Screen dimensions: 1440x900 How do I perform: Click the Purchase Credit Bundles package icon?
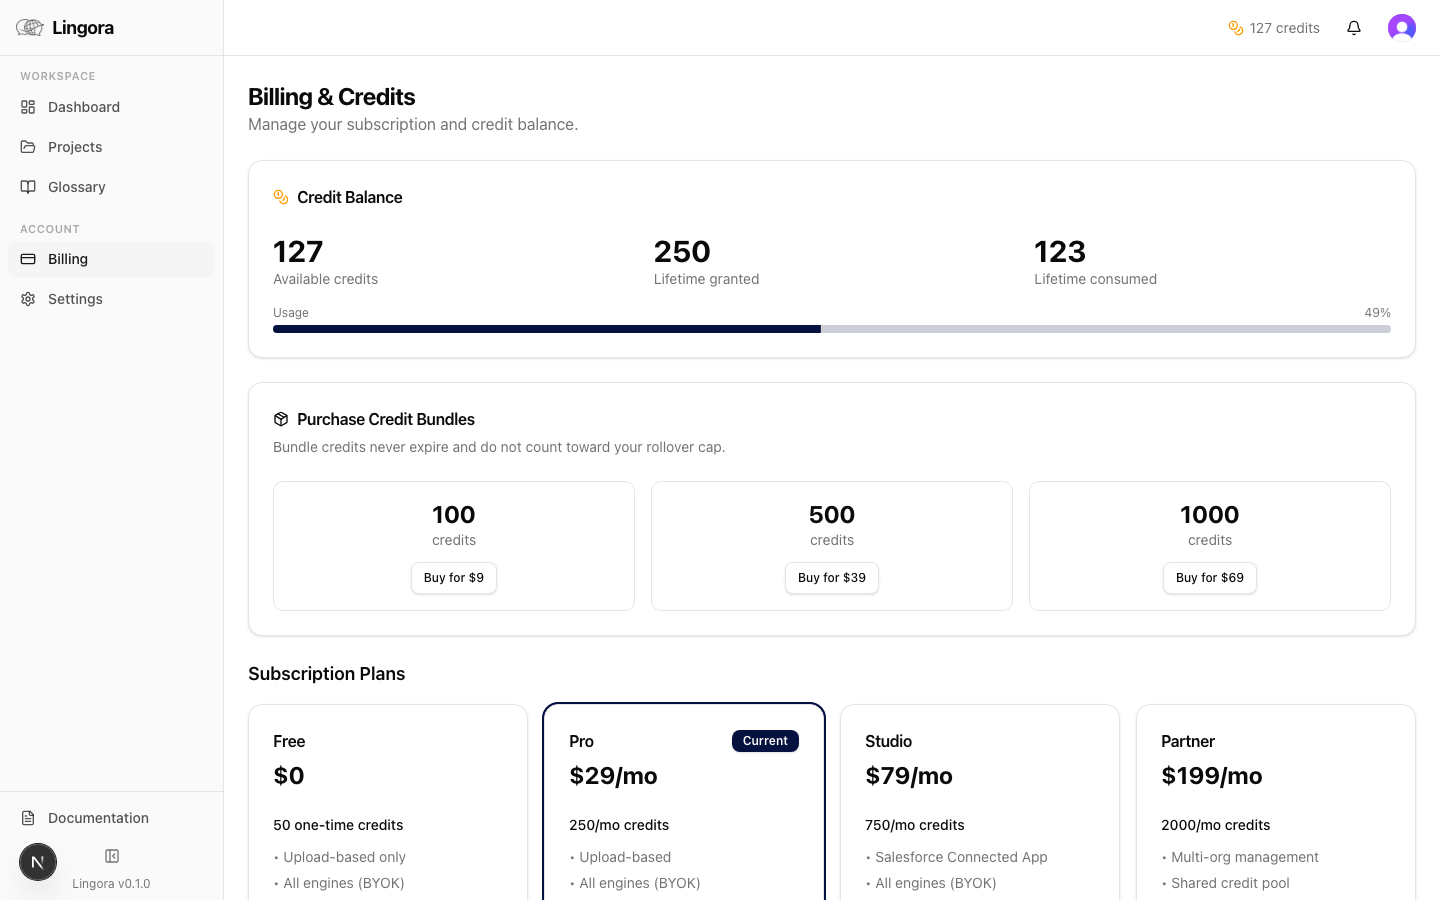coord(279,419)
